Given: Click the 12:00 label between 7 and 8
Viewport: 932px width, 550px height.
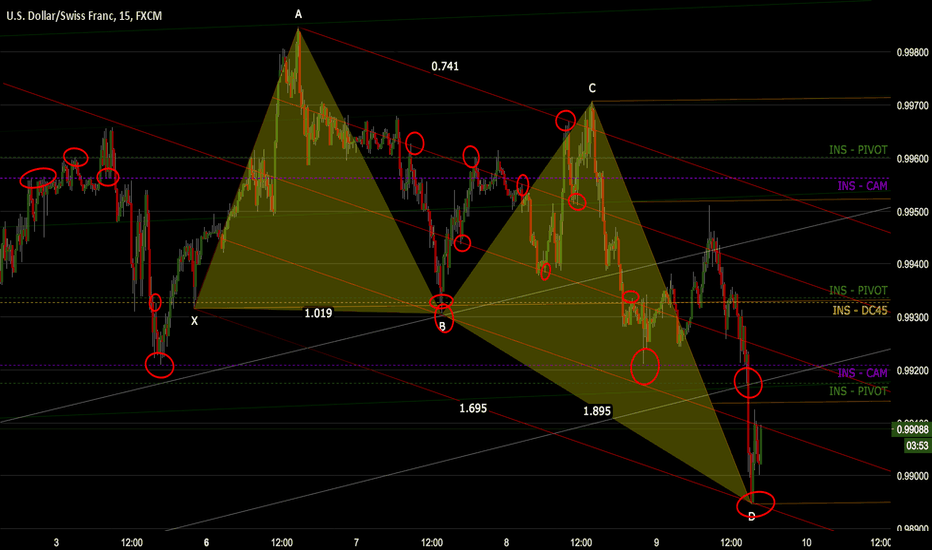Looking at the screenshot, I should click(432, 542).
